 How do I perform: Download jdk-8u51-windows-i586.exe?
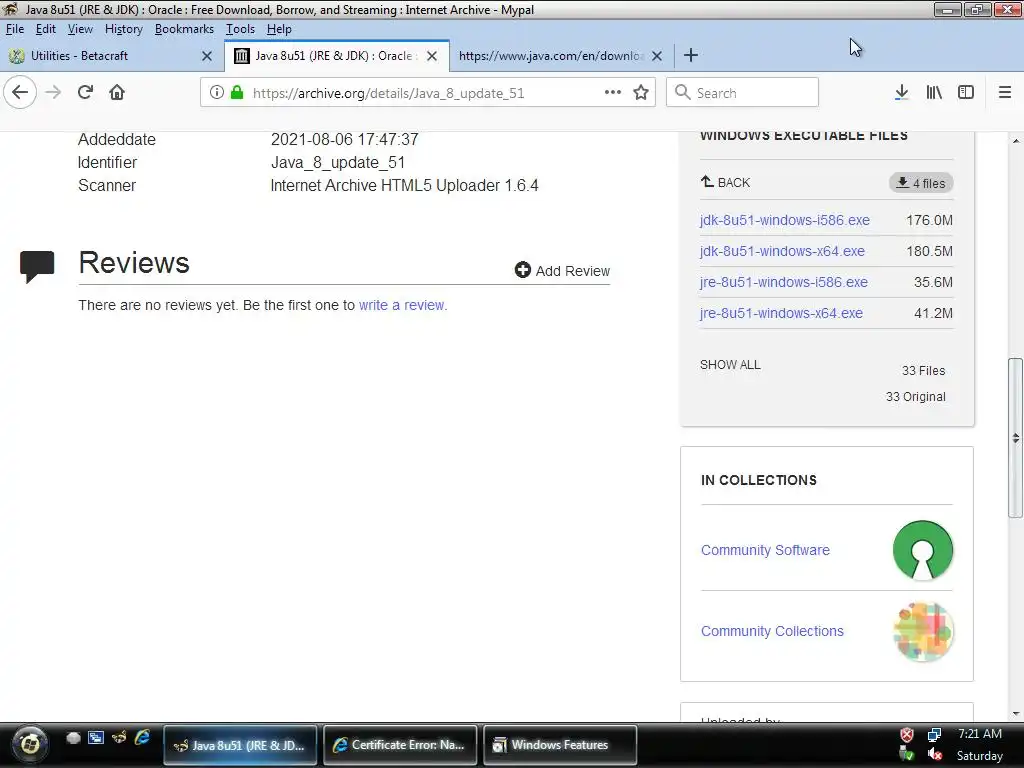(784, 220)
